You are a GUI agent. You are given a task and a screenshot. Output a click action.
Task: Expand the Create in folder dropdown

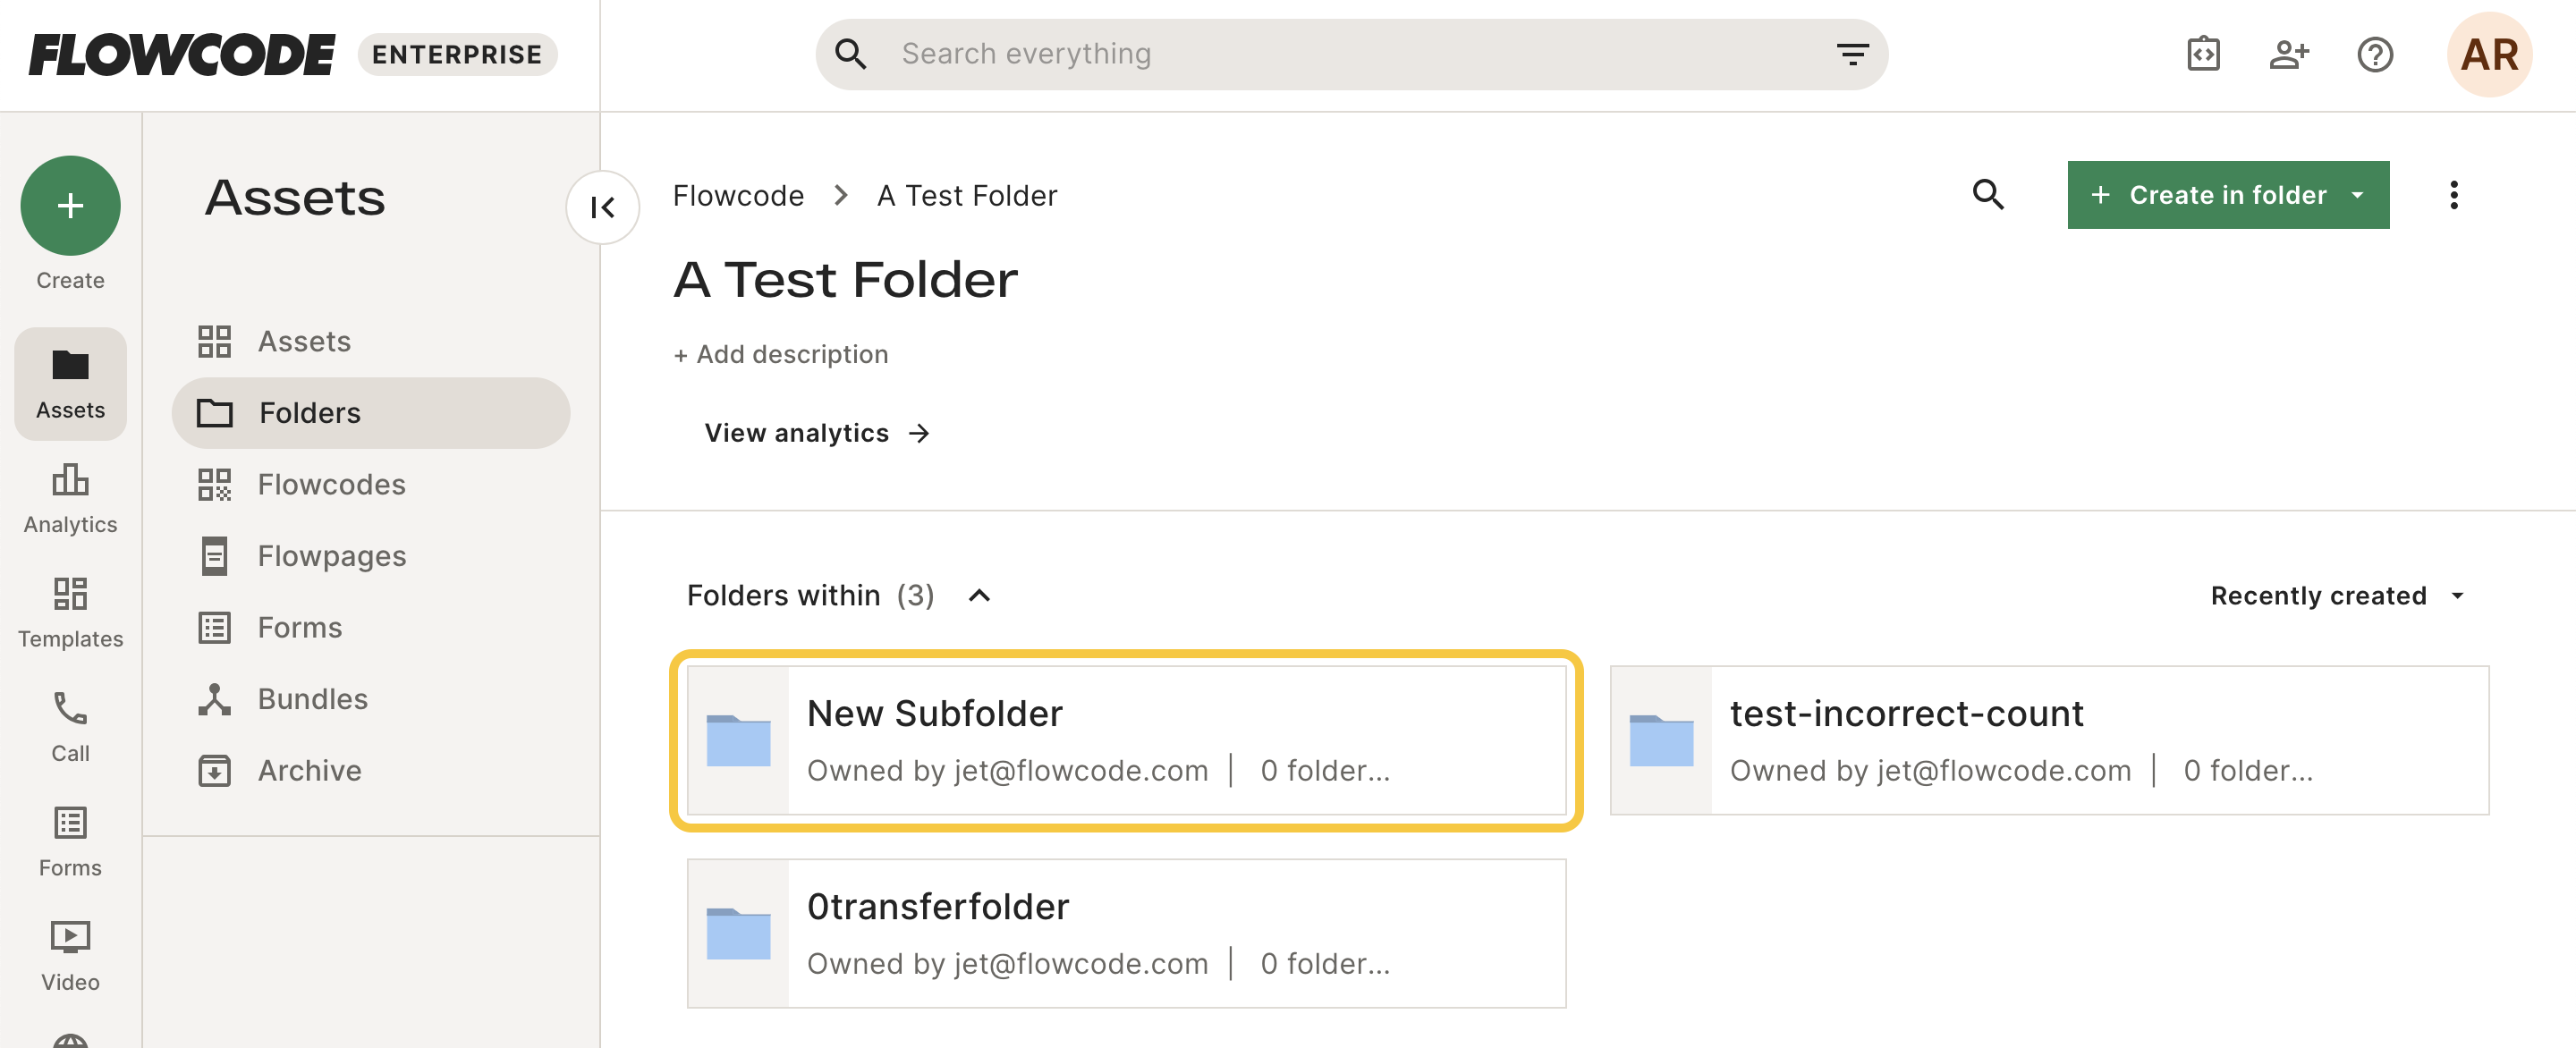(x=2357, y=194)
